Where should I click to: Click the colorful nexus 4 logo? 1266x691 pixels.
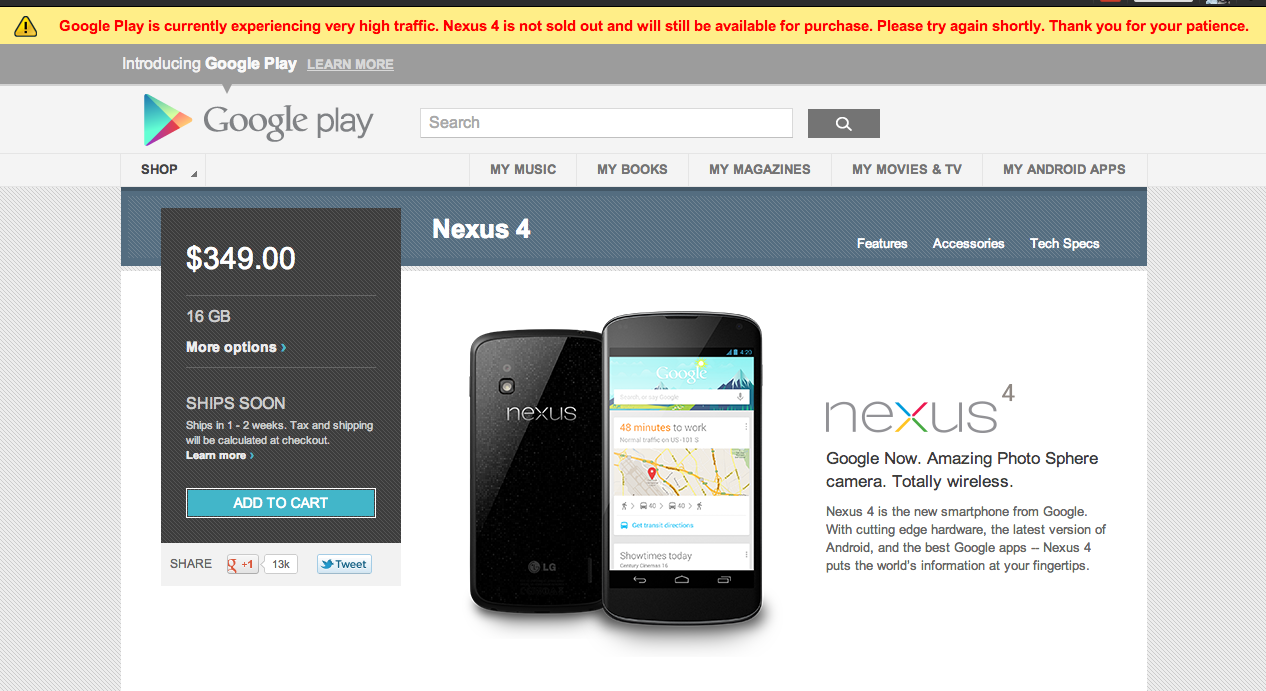click(x=920, y=409)
